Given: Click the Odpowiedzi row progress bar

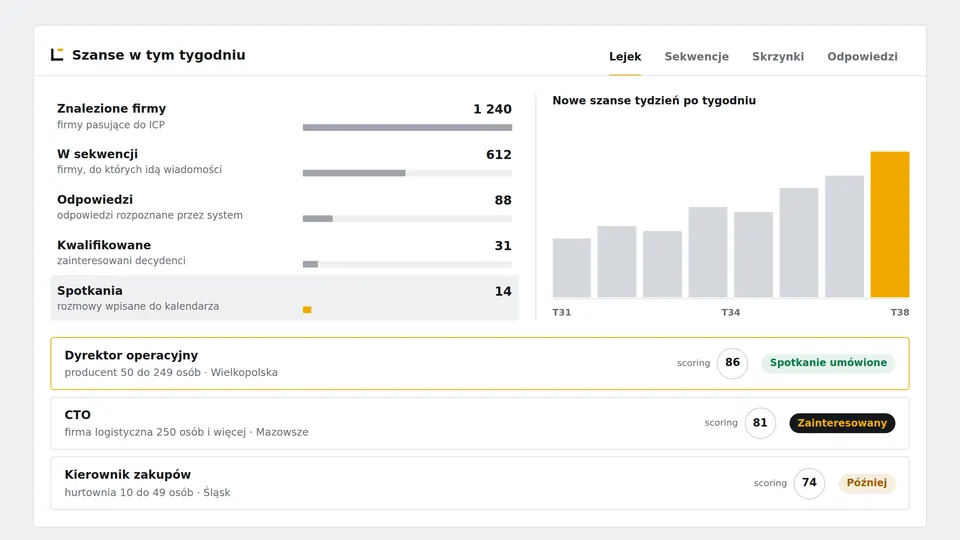Looking at the screenshot, I should (x=407, y=219).
